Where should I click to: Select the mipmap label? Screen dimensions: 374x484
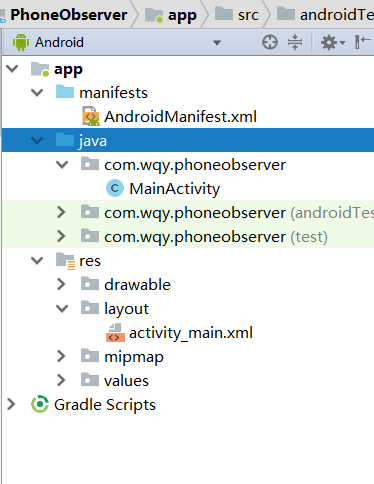point(134,357)
